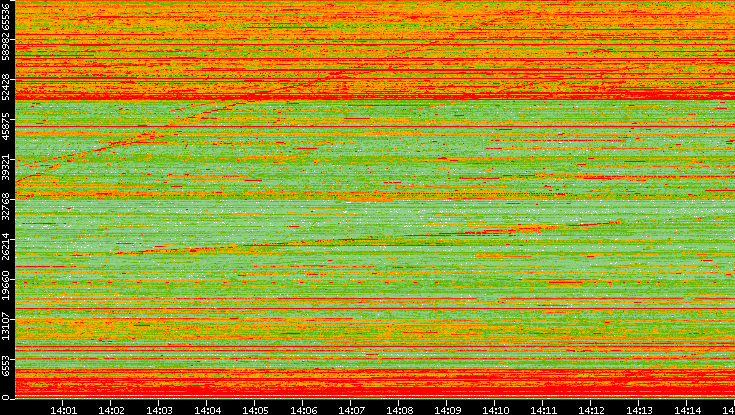The height and width of the screenshot is (415, 735).
Task: Click the 0 value on vertical axis
Action: click(x=5, y=398)
